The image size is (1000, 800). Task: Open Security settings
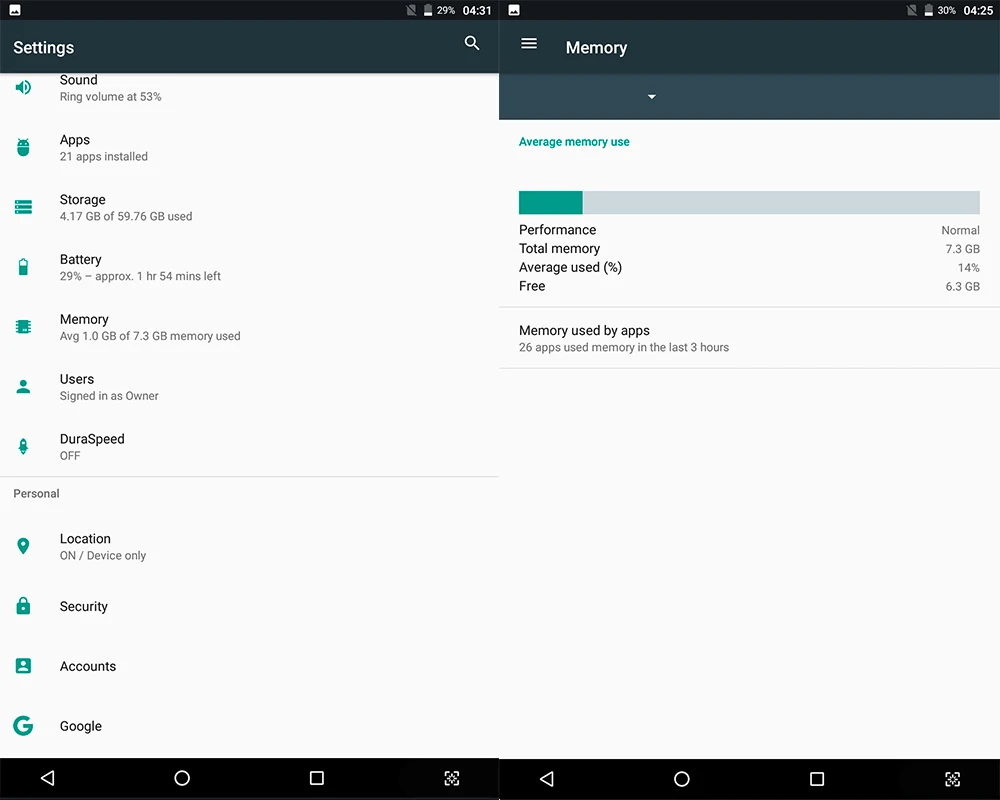pos(249,606)
